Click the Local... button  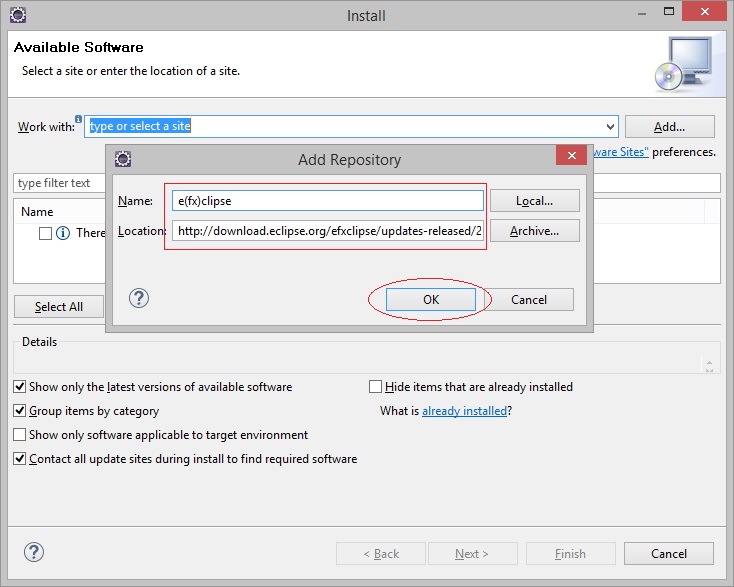point(534,201)
